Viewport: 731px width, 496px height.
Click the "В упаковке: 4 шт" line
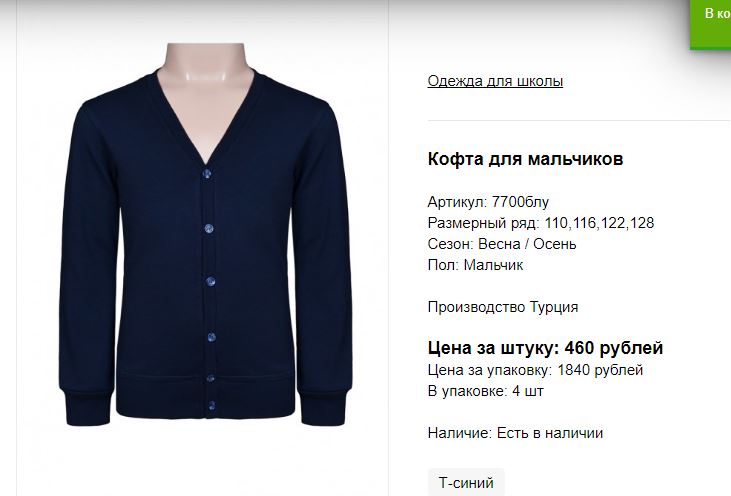coord(485,391)
